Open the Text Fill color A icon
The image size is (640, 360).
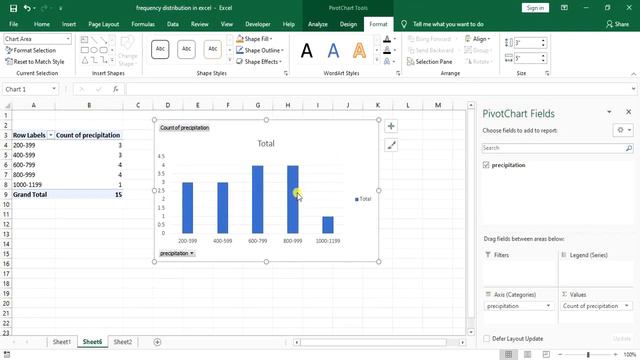click(387, 39)
